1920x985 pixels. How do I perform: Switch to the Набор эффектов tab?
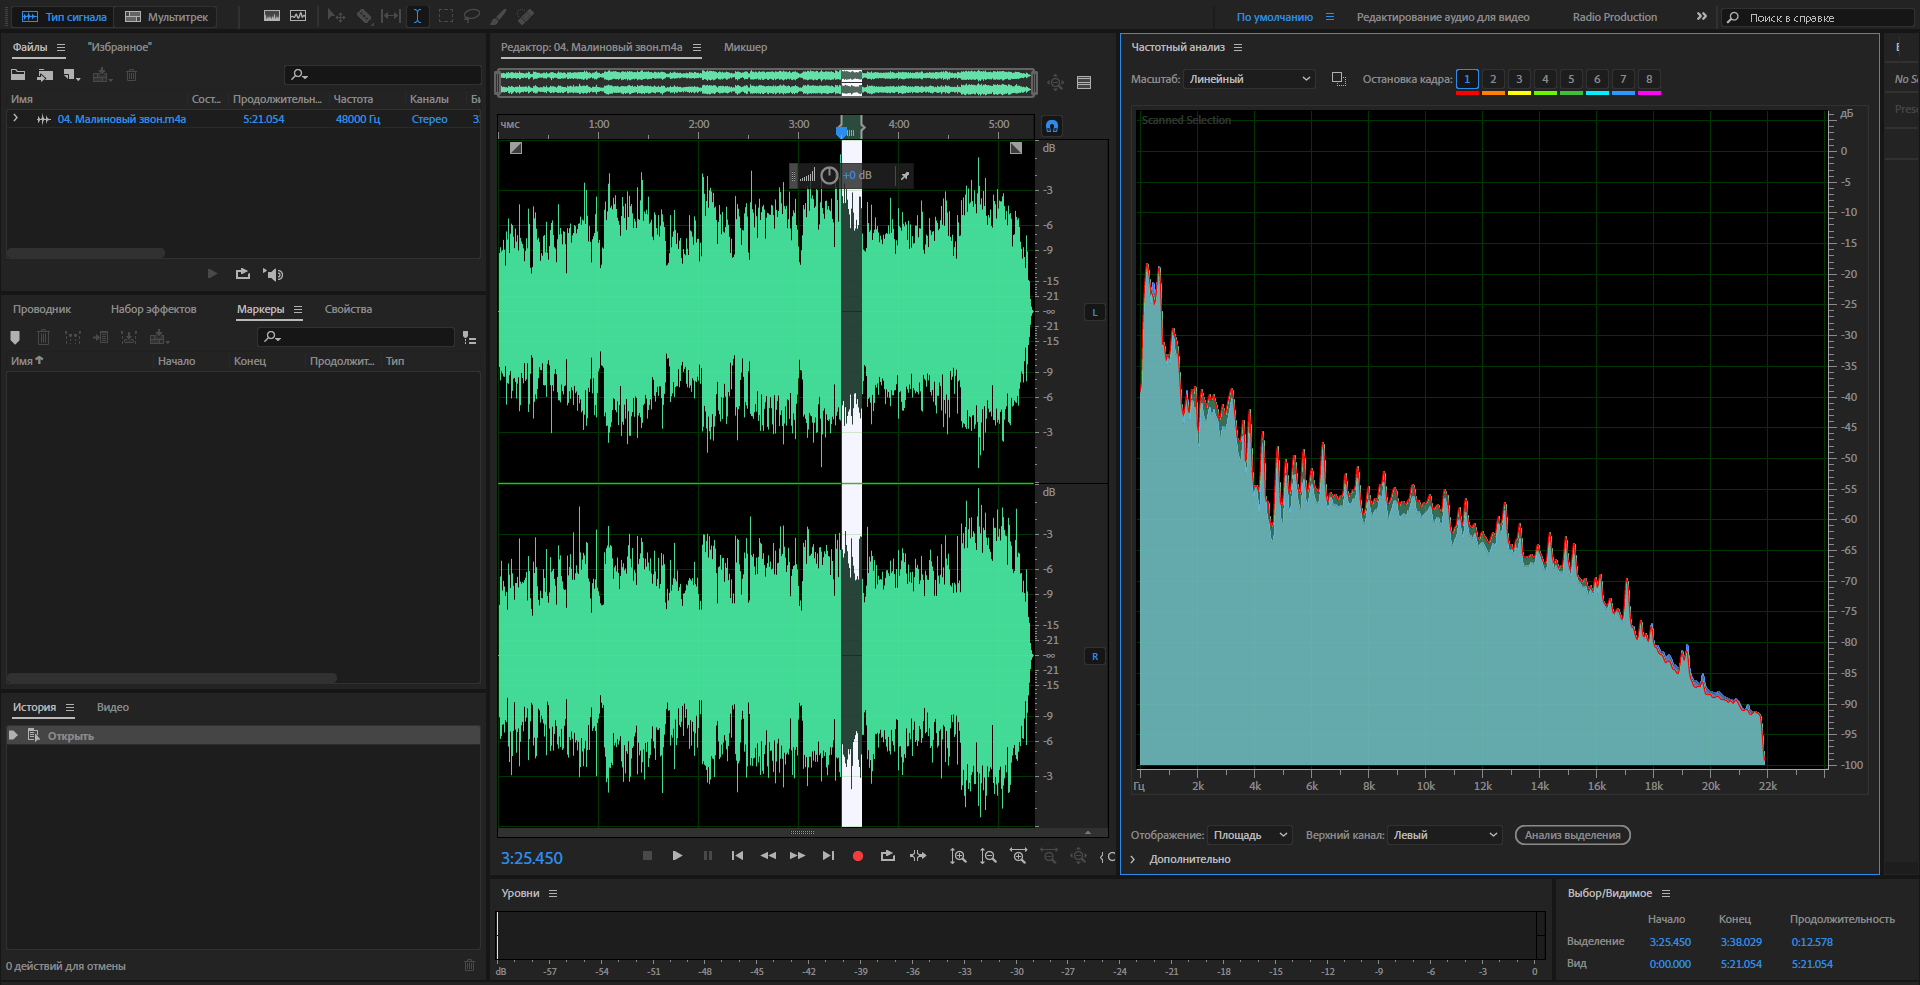click(153, 309)
